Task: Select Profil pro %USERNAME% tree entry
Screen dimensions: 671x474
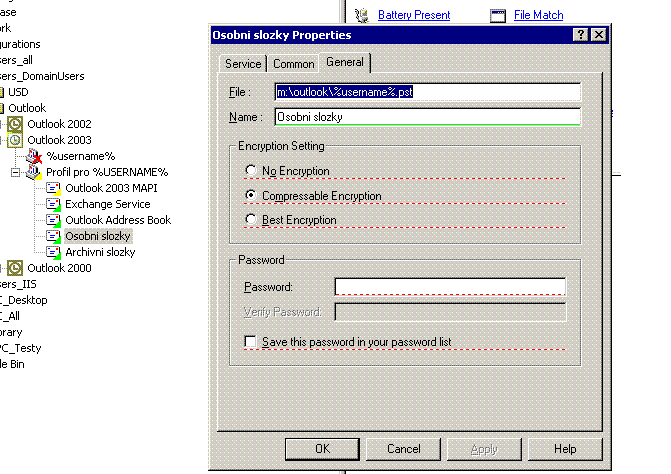Action: click(107, 172)
